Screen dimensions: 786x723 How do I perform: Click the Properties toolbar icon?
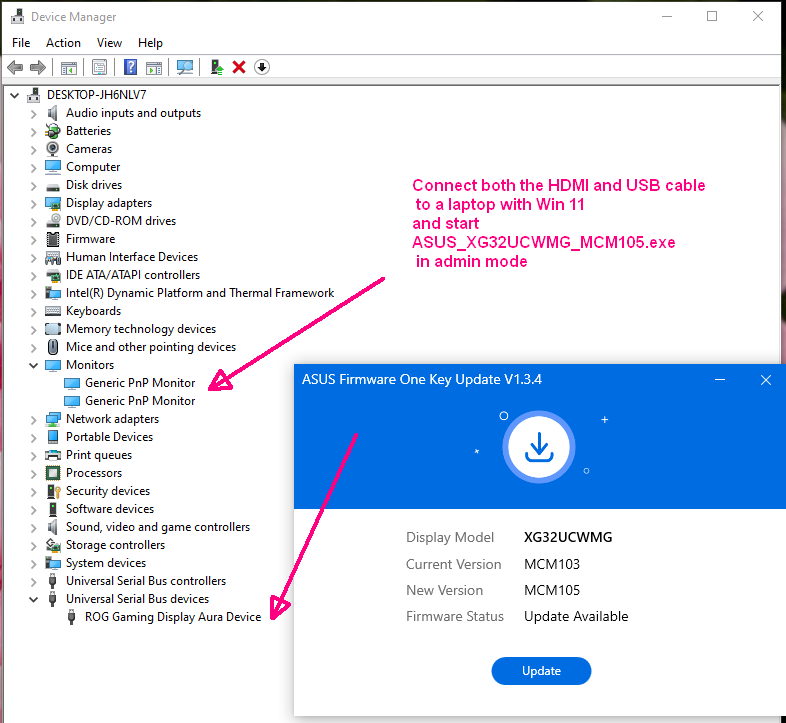[99, 67]
